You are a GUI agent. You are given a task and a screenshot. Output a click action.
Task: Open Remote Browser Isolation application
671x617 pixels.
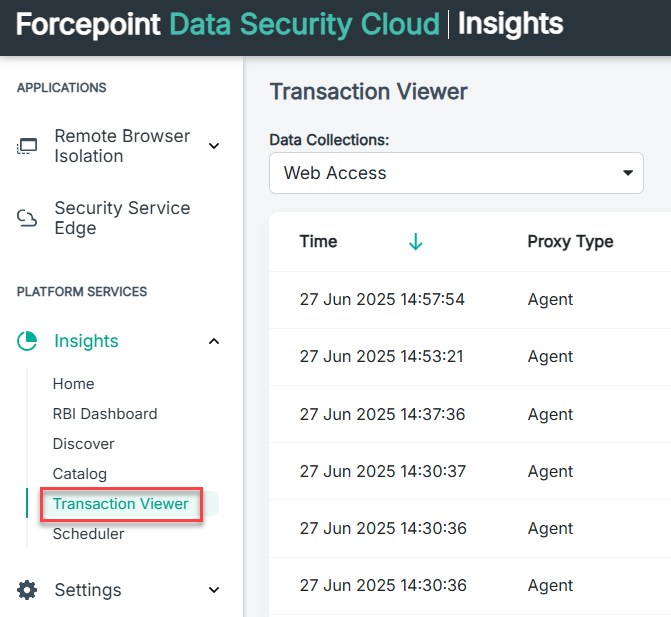(122, 146)
